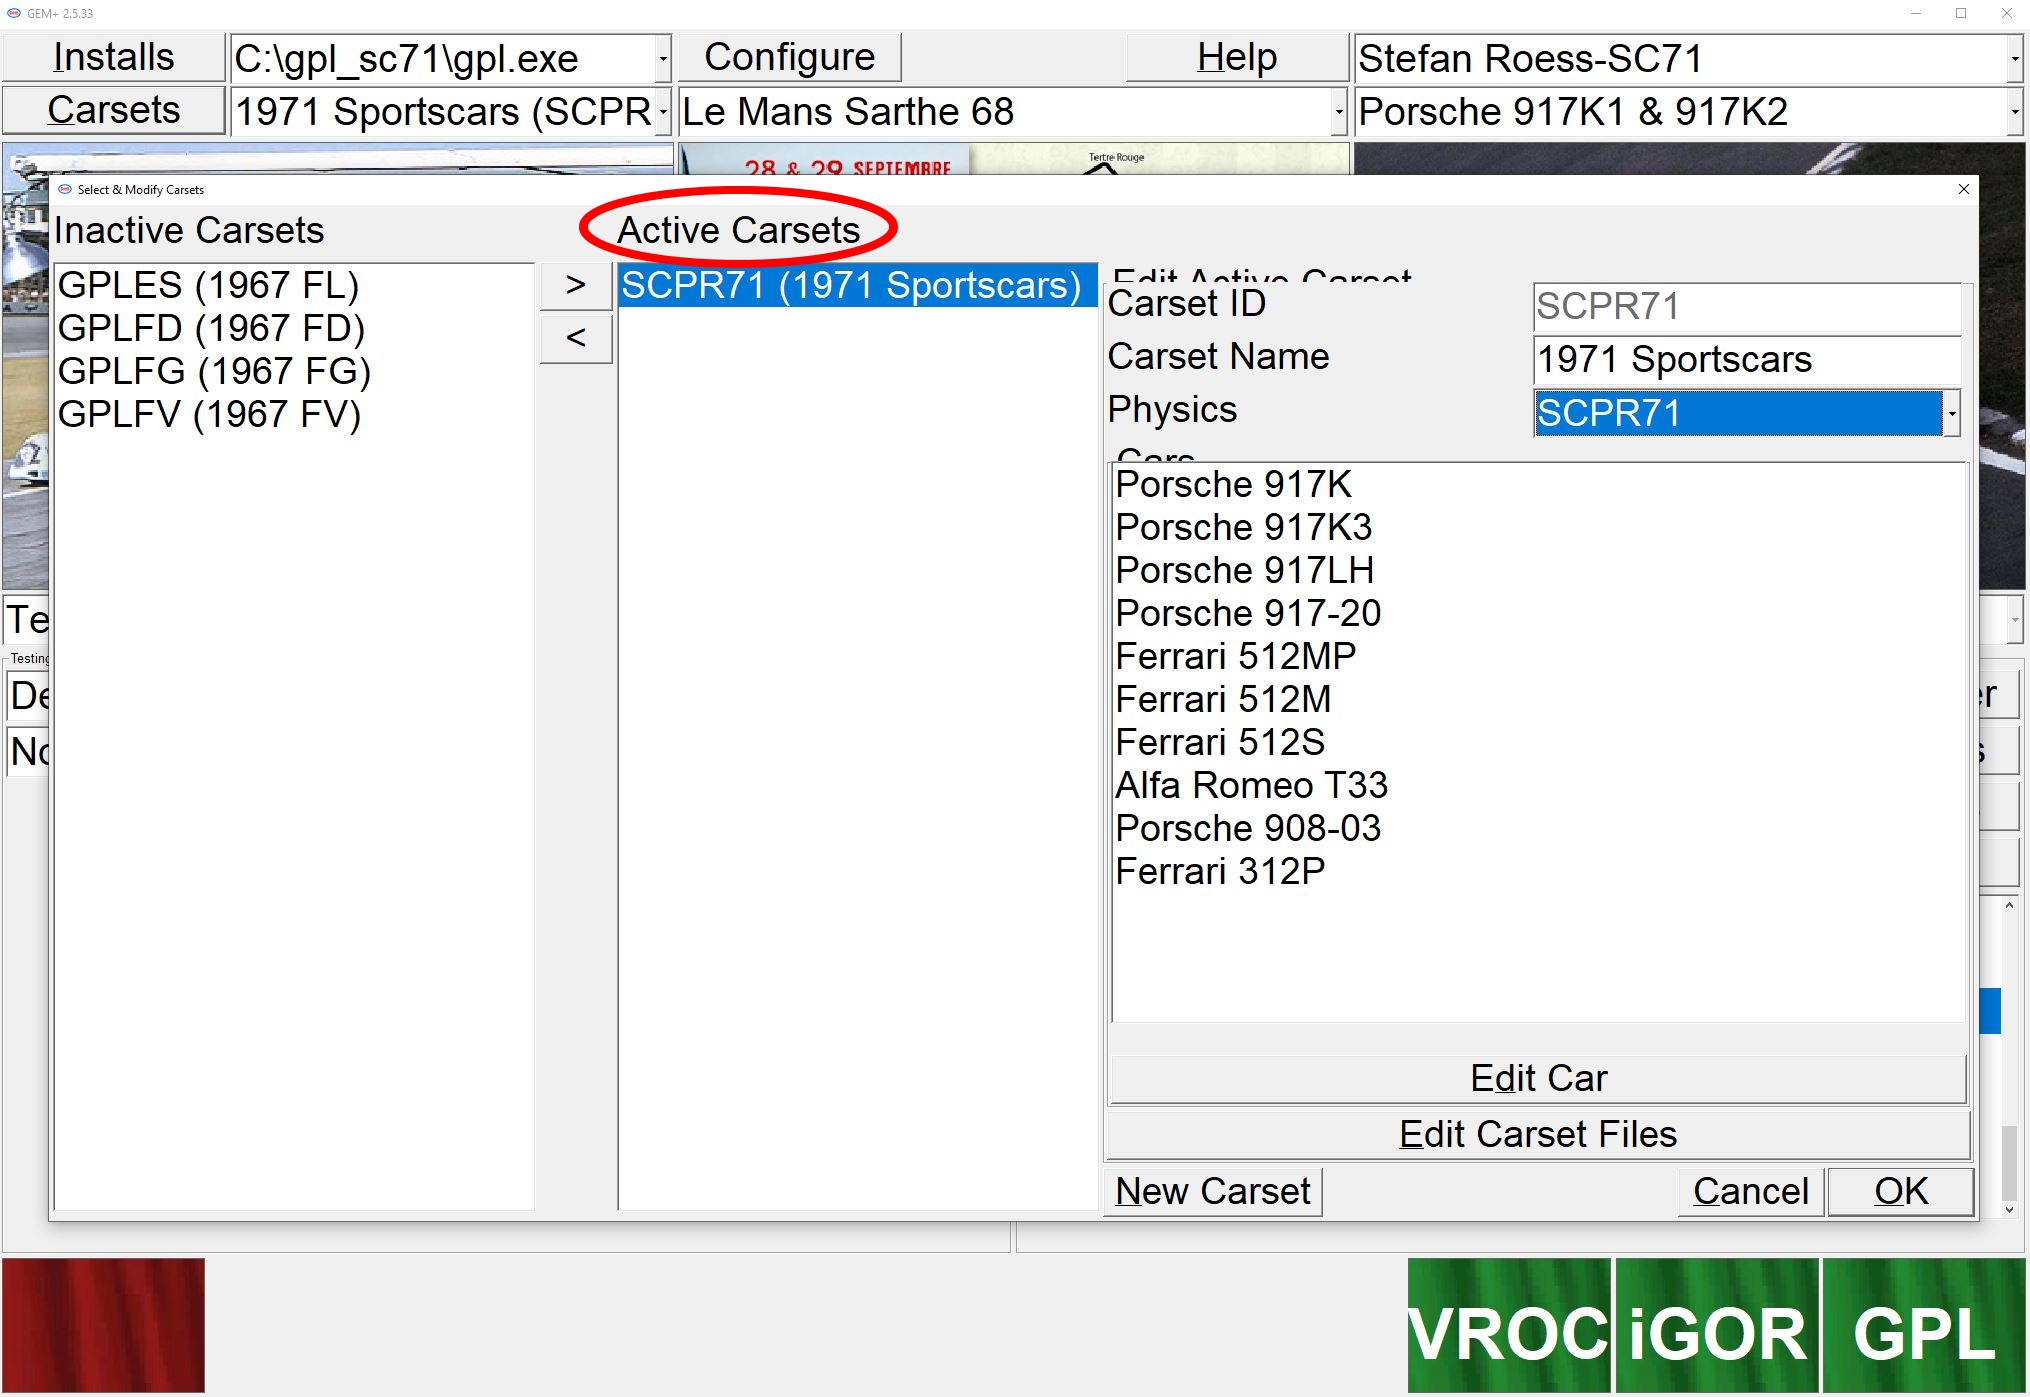The image size is (2030, 1397).
Task: Open the Le Mans Sarthe 68 track dropdown
Action: click(x=1338, y=111)
